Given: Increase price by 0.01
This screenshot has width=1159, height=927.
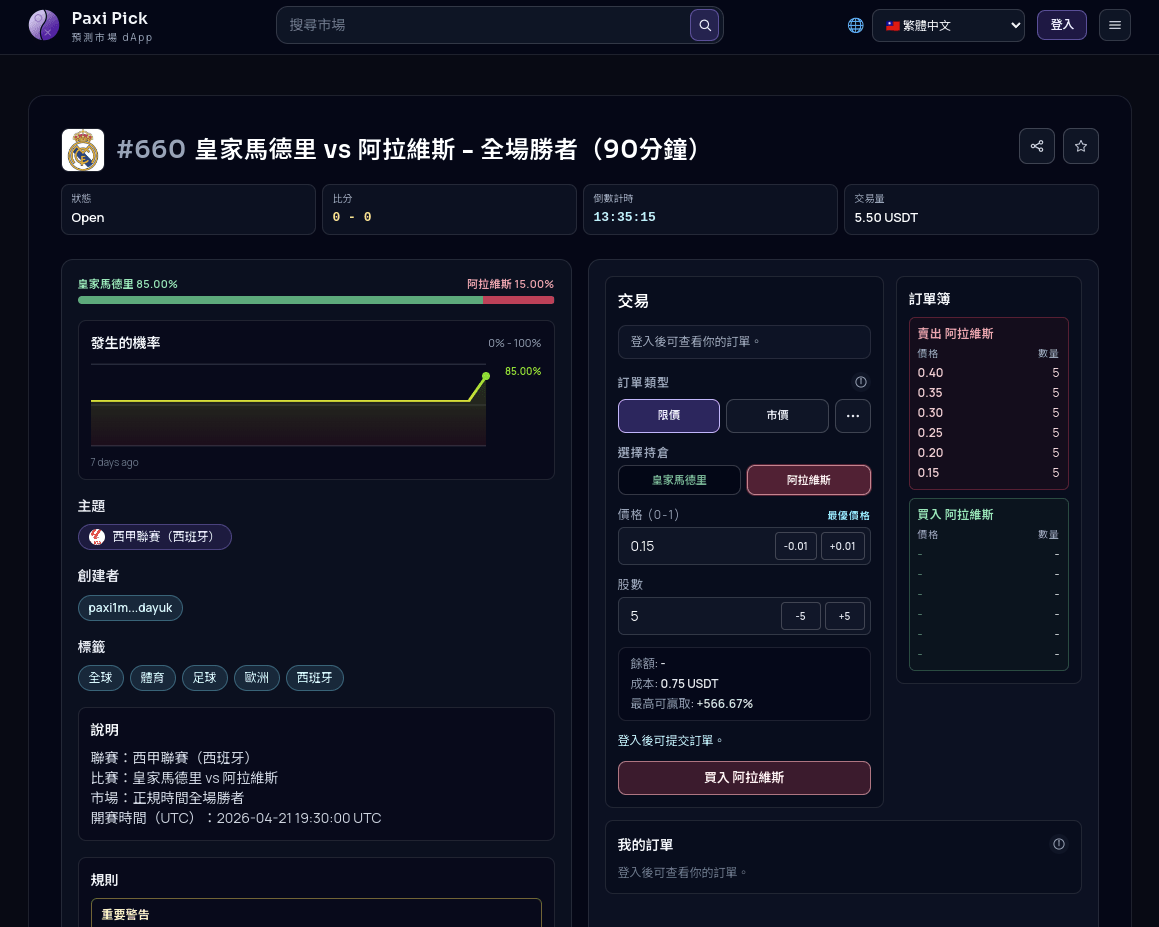Looking at the screenshot, I should click(843, 546).
